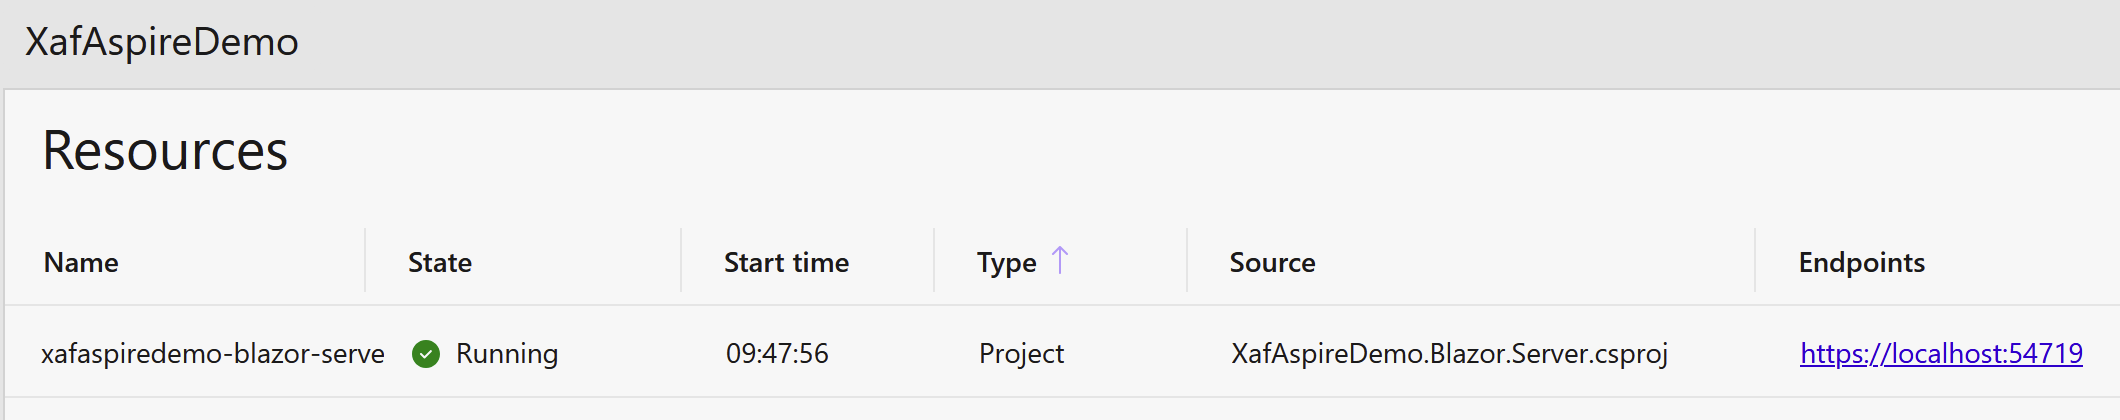
Task: Click the Project type cell
Action: (1021, 354)
